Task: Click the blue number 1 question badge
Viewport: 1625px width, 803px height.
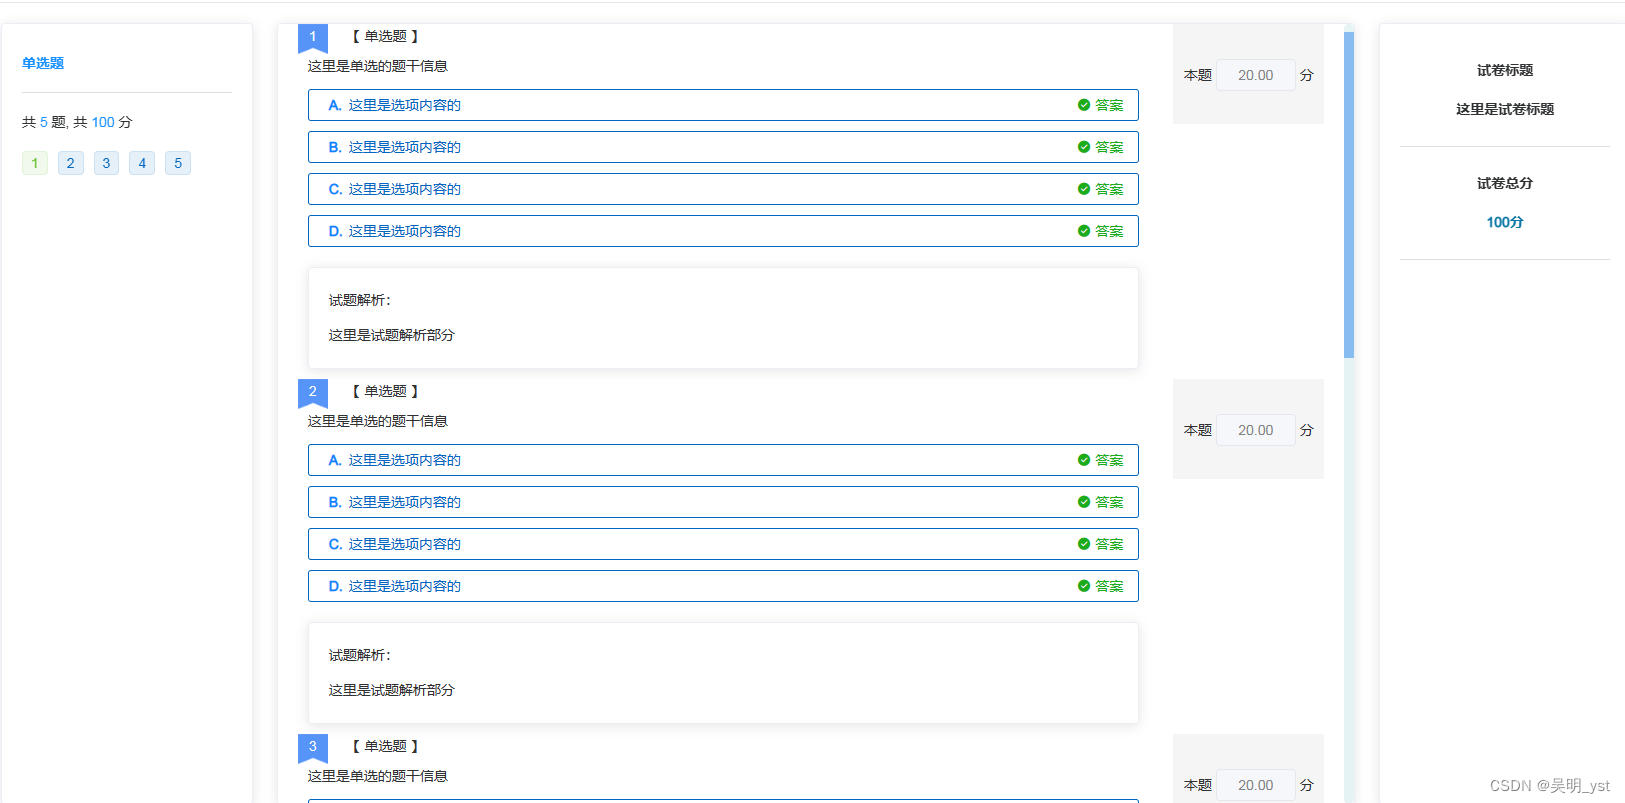Action: 313,38
